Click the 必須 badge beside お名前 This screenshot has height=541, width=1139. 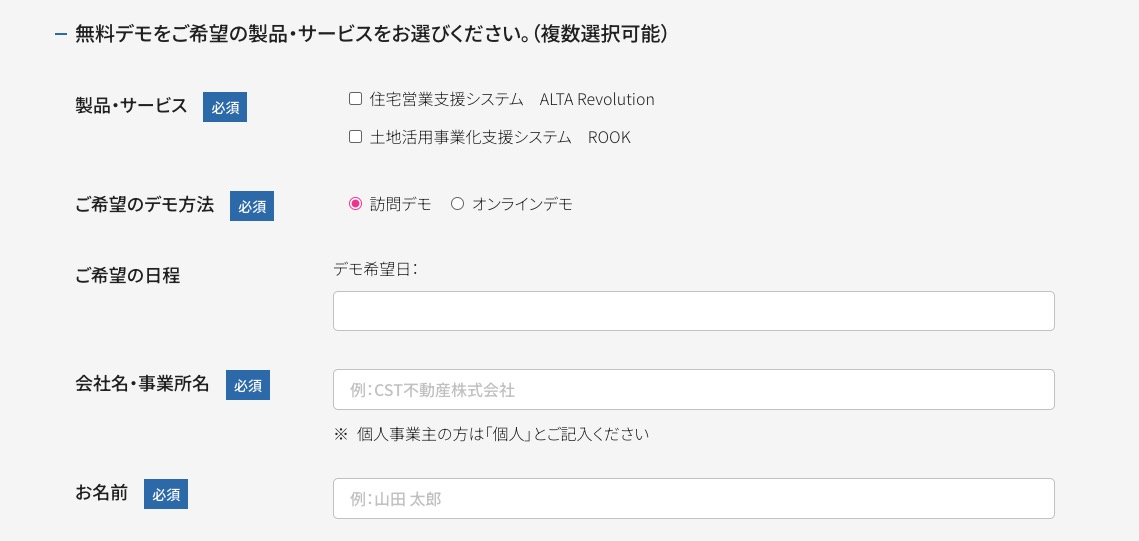click(166, 494)
